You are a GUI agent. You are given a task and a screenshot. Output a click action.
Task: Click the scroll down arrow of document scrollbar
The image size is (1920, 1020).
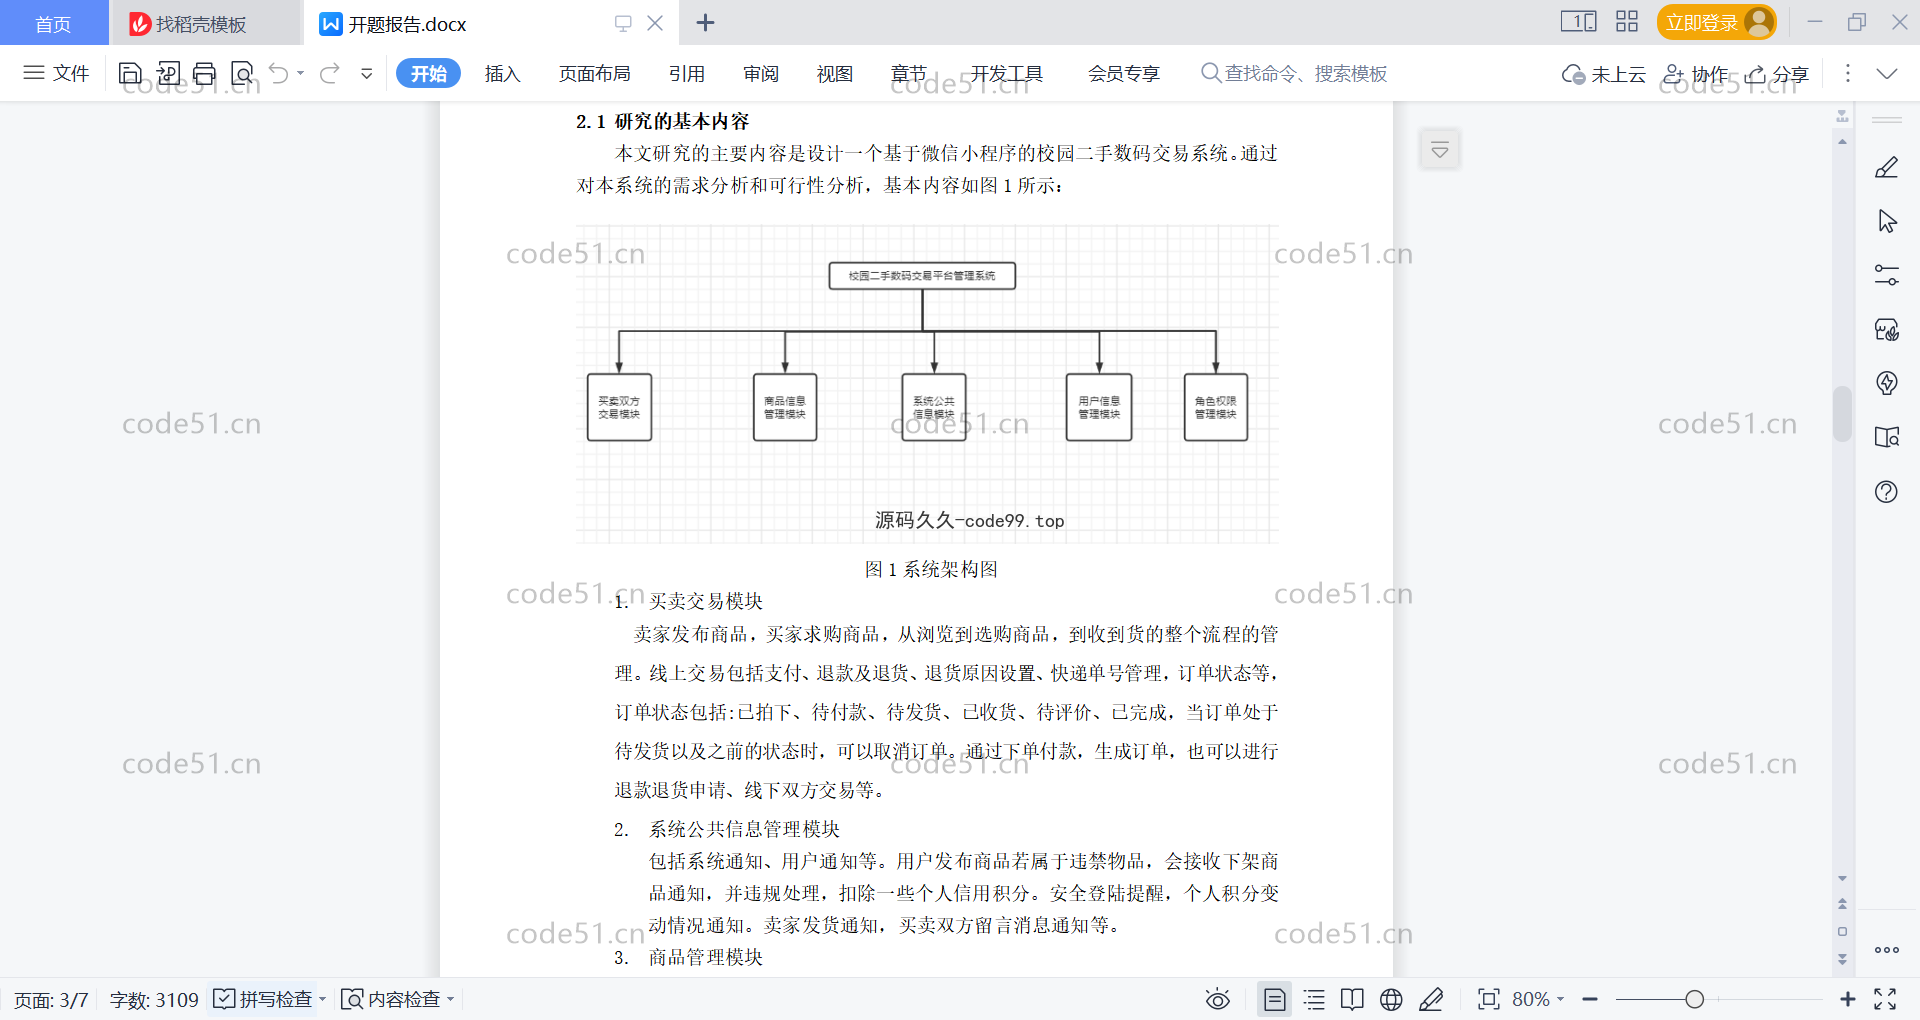click(x=1842, y=878)
